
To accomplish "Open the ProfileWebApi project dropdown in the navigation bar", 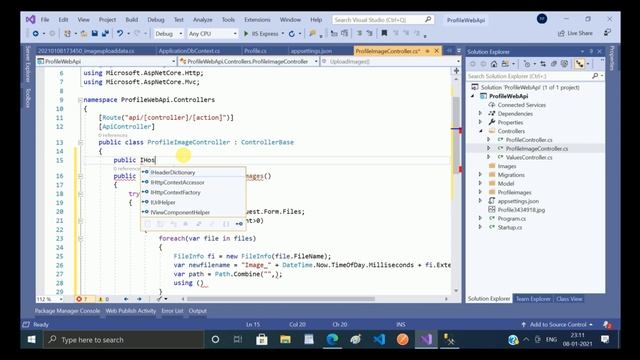I will pos(106,61).
